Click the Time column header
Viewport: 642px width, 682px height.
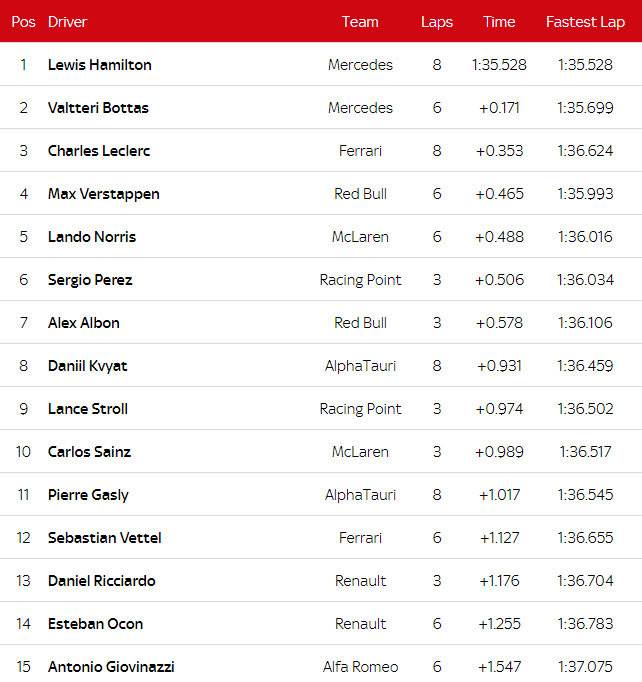[499, 22]
